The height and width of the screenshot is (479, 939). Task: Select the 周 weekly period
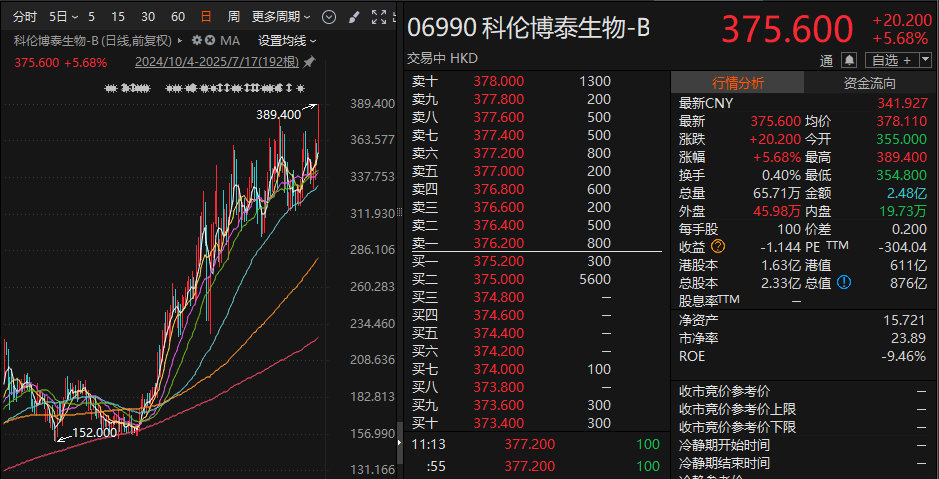click(x=234, y=17)
